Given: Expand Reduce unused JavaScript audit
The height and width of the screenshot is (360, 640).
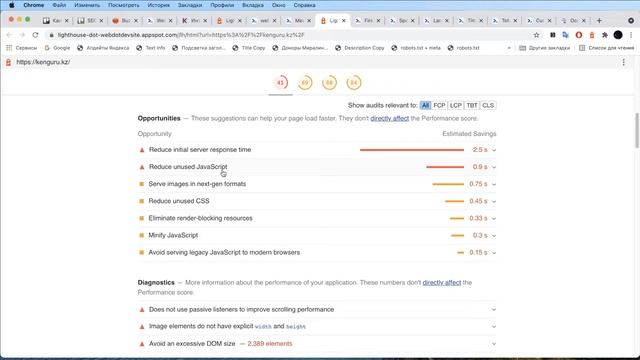Looking at the screenshot, I should point(317,167).
